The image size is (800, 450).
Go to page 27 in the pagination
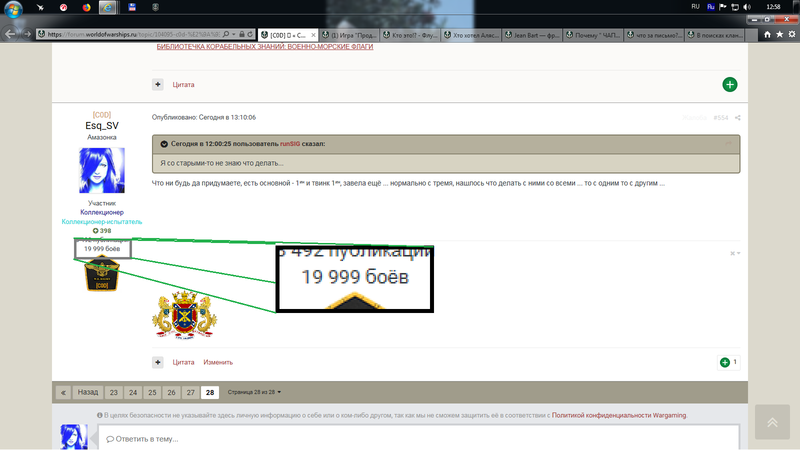tap(190, 393)
